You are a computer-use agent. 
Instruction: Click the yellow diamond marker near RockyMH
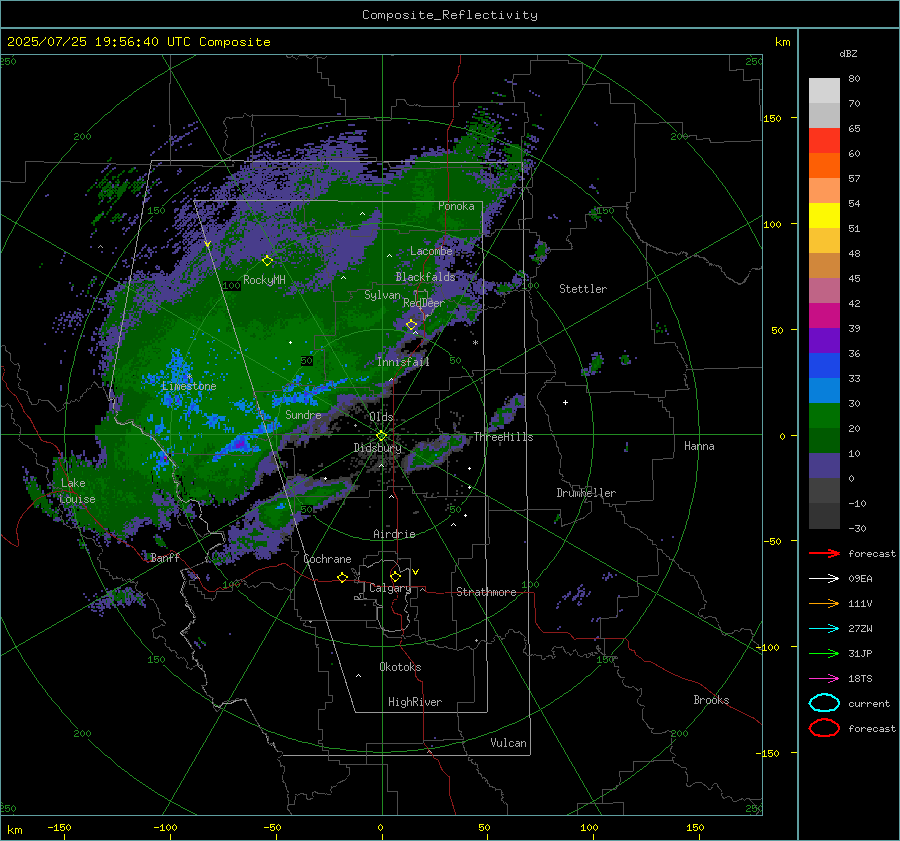point(267,261)
